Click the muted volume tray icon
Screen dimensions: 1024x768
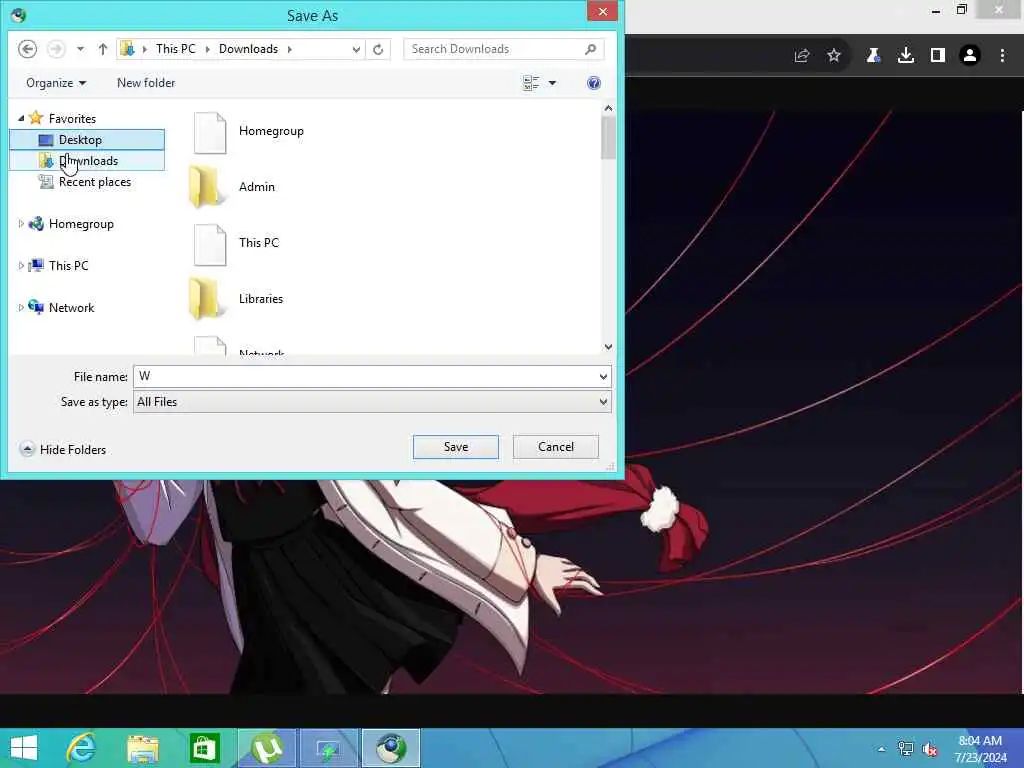pos(931,749)
